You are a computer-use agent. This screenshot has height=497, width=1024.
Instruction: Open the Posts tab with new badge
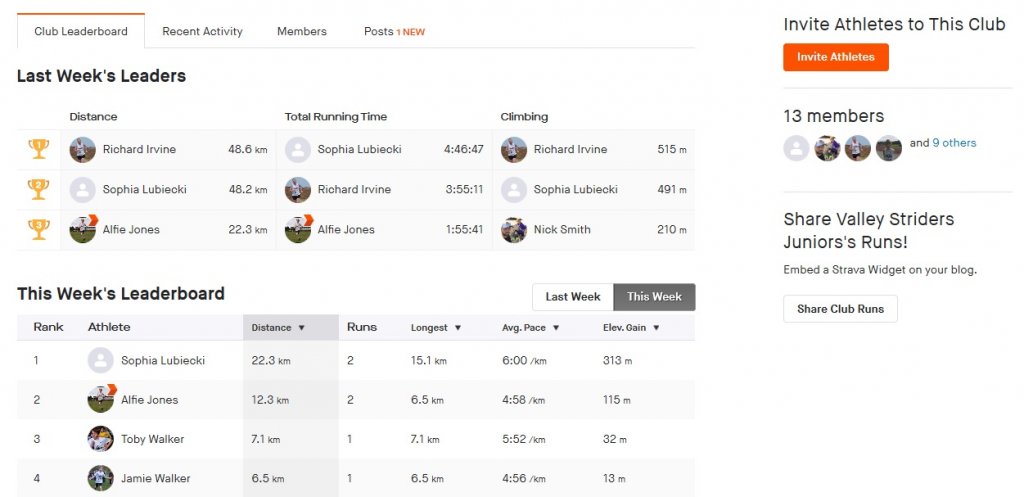394,31
